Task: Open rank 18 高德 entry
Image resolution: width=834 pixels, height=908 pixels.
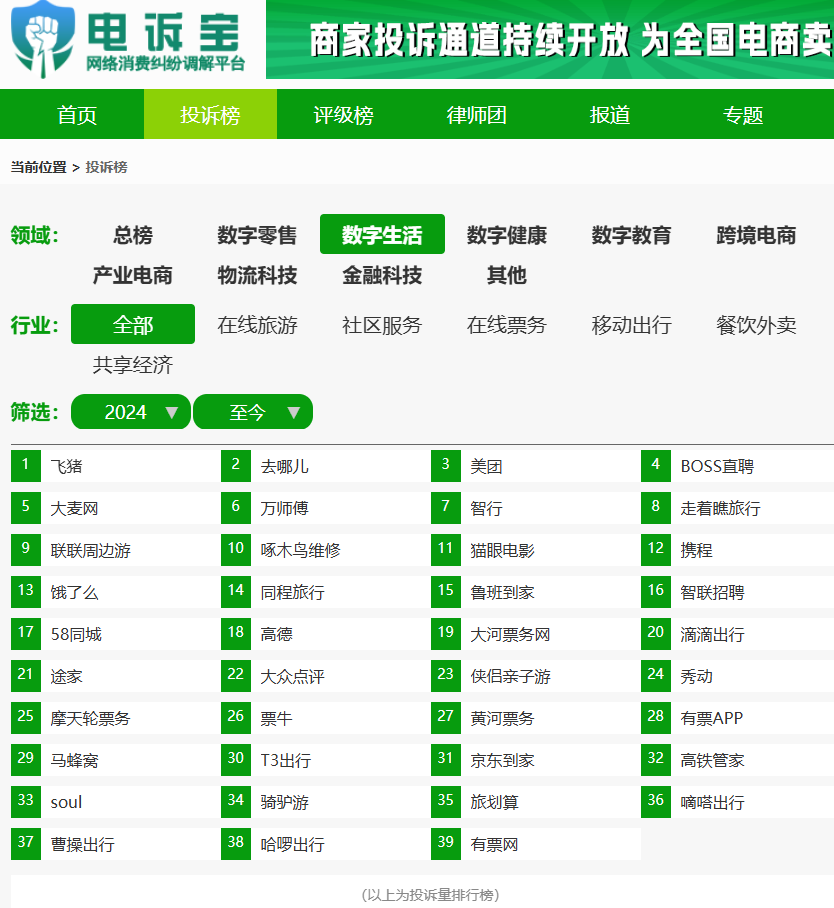Action: coord(323,634)
